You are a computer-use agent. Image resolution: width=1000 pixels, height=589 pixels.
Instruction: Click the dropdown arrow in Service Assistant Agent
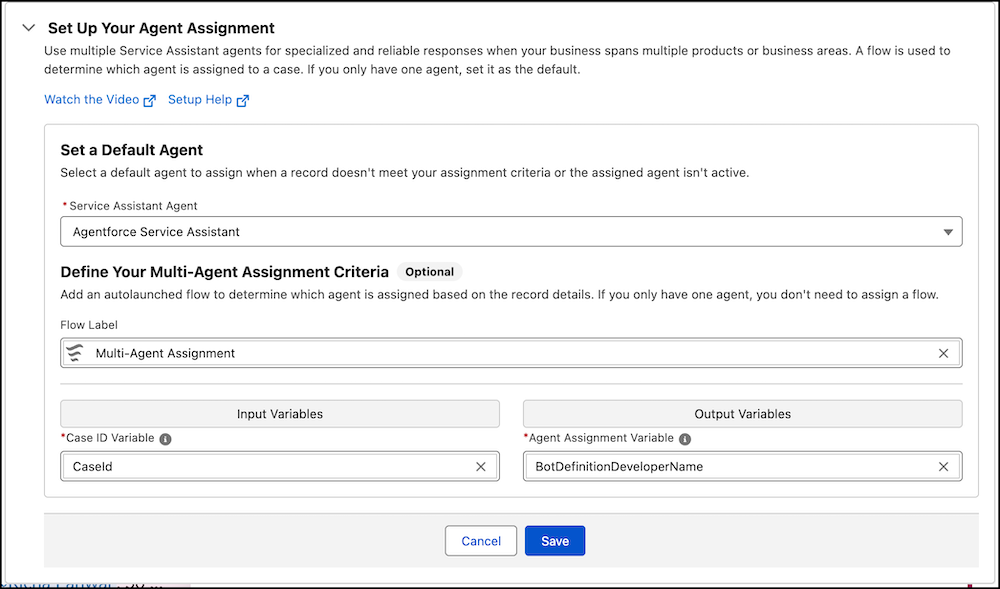(948, 233)
